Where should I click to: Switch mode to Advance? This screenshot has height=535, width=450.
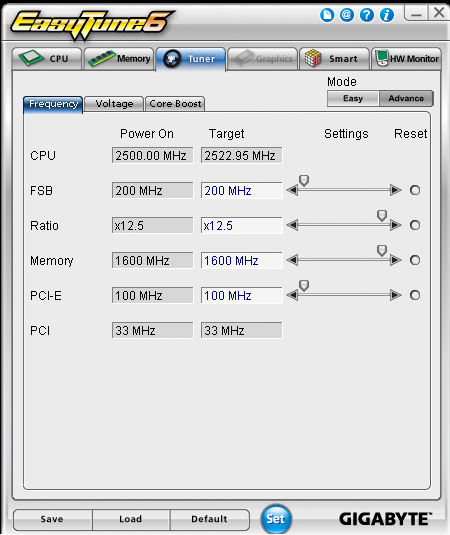(x=406, y=99)
